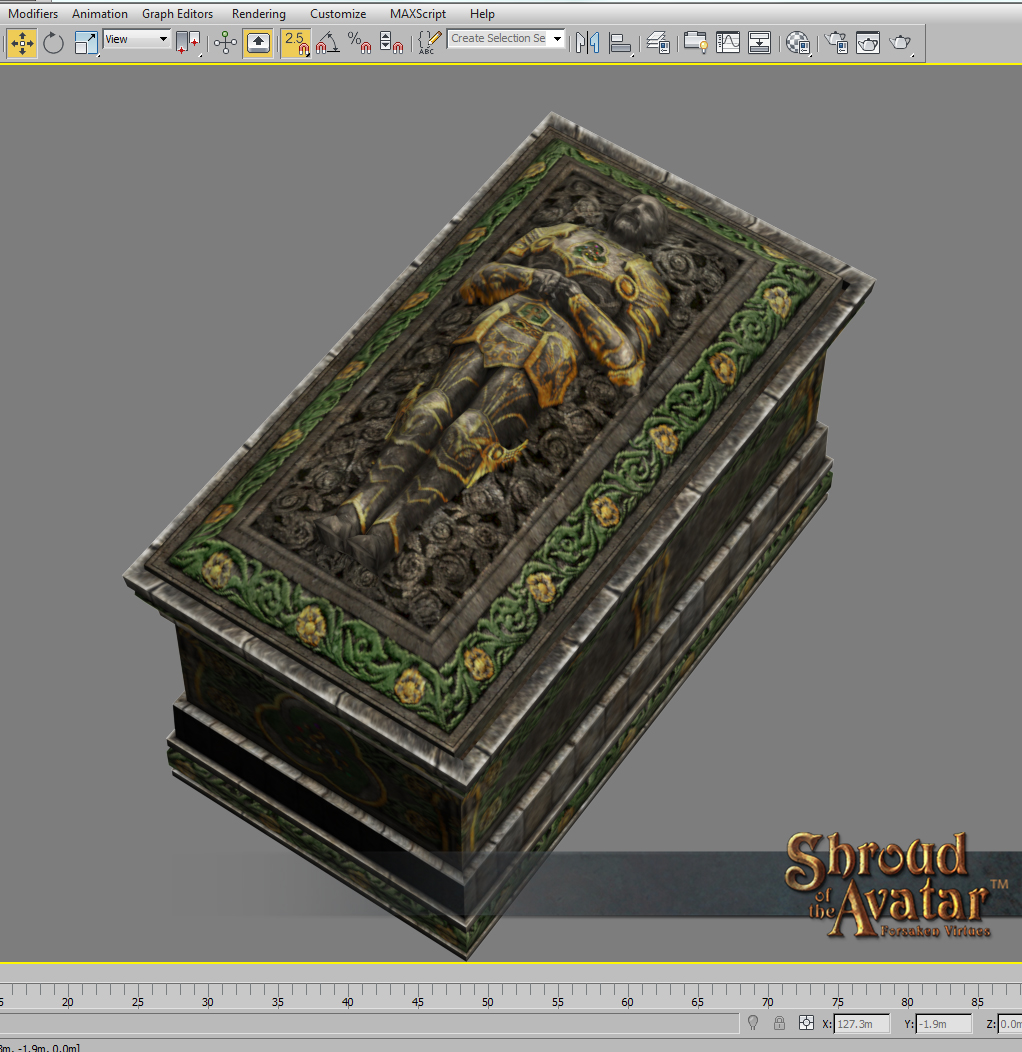Open the Graph Editors menu
Image resolution: width=1022 pixels, height=1052 pixels.
coord(179,14)
